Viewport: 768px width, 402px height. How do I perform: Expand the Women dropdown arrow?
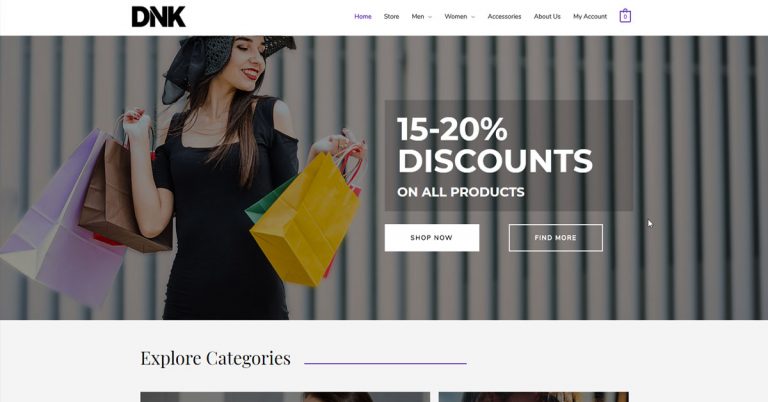[x=473, y=17]
